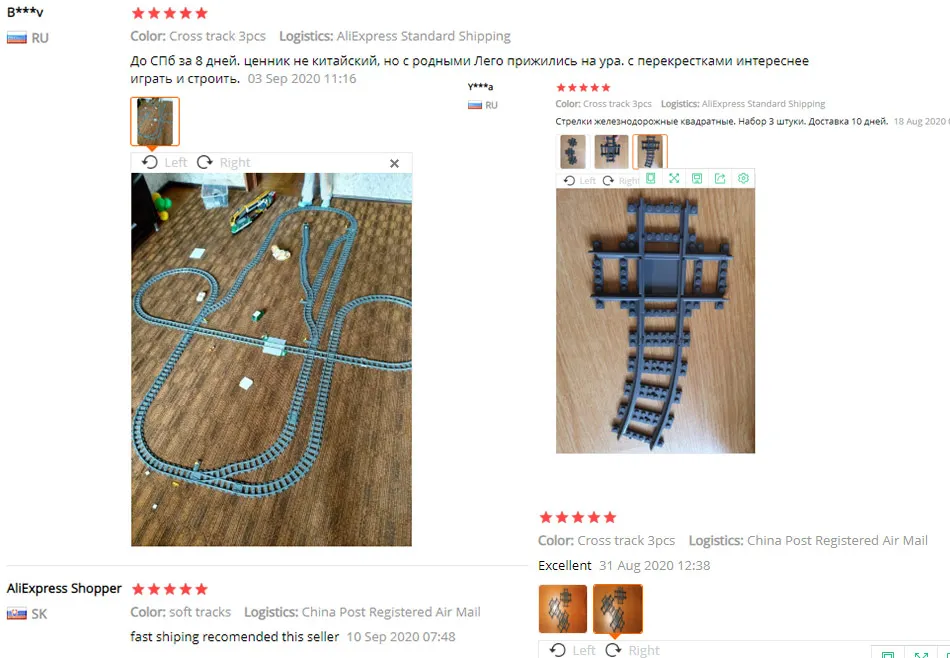Rotate B***v's review photo right
The image size is (950, 658).
click(x=224, y=162)
